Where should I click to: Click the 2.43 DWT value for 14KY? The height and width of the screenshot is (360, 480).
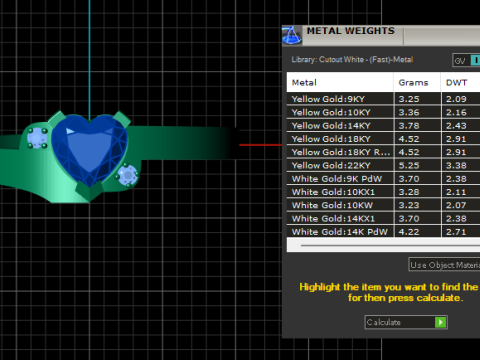coord(456,126)
